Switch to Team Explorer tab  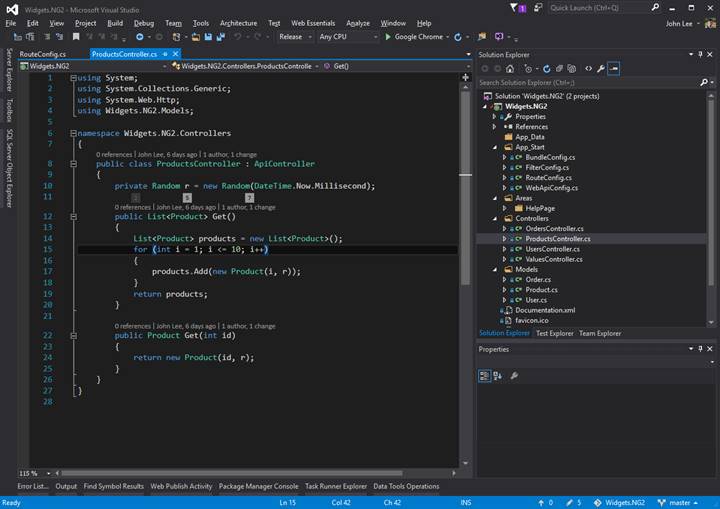(600, 334)
